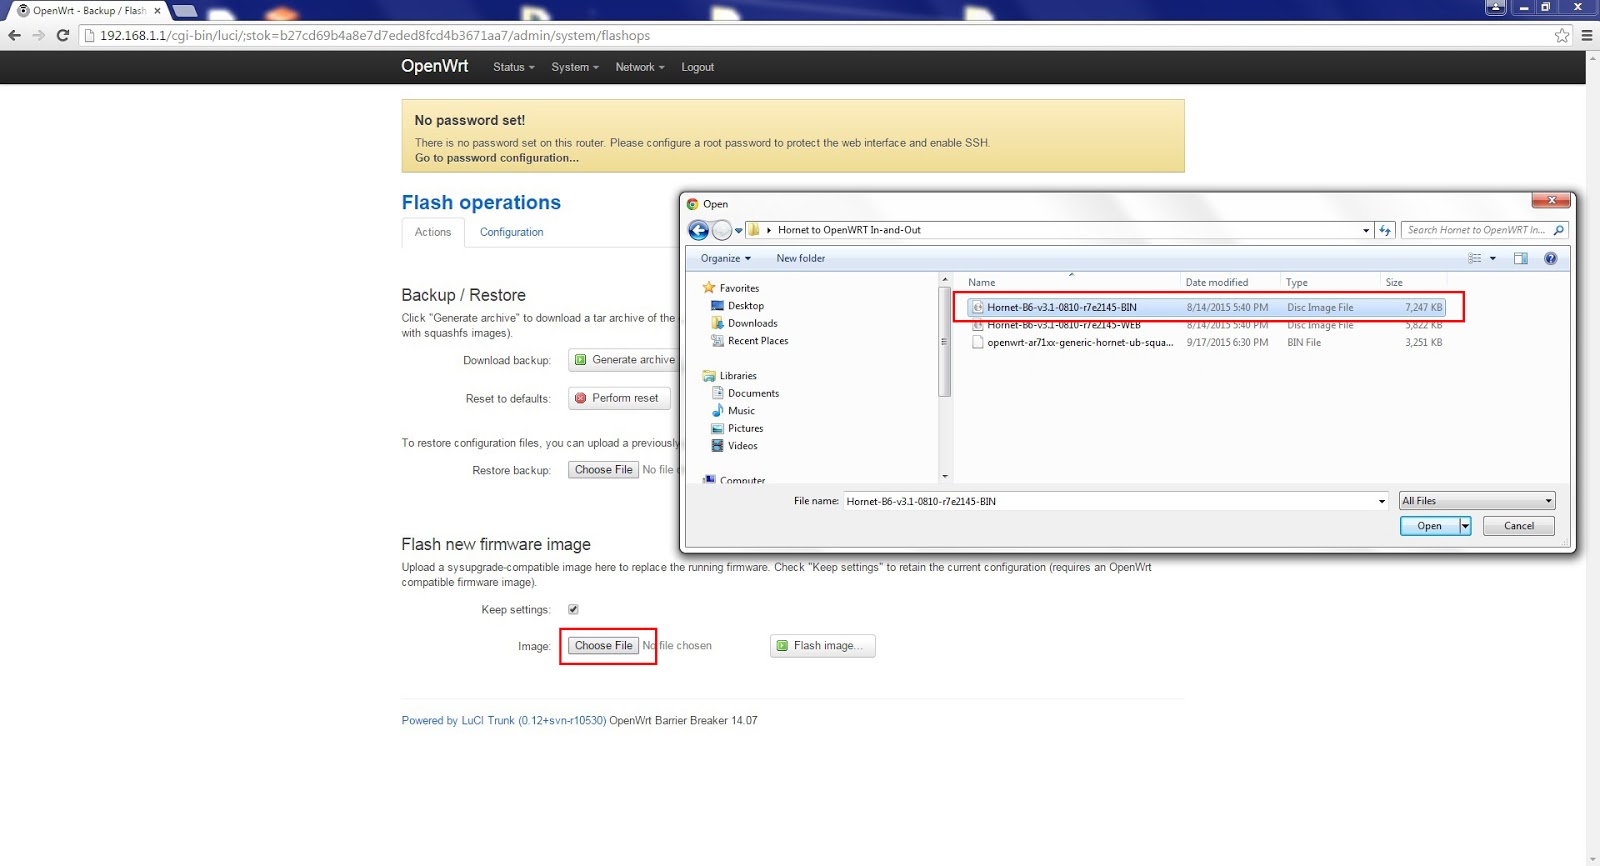The width and height of the screenshot is (1600, 866).
Task: Expand the All Files type dropdown
Action: click(x=1476, y=501)
